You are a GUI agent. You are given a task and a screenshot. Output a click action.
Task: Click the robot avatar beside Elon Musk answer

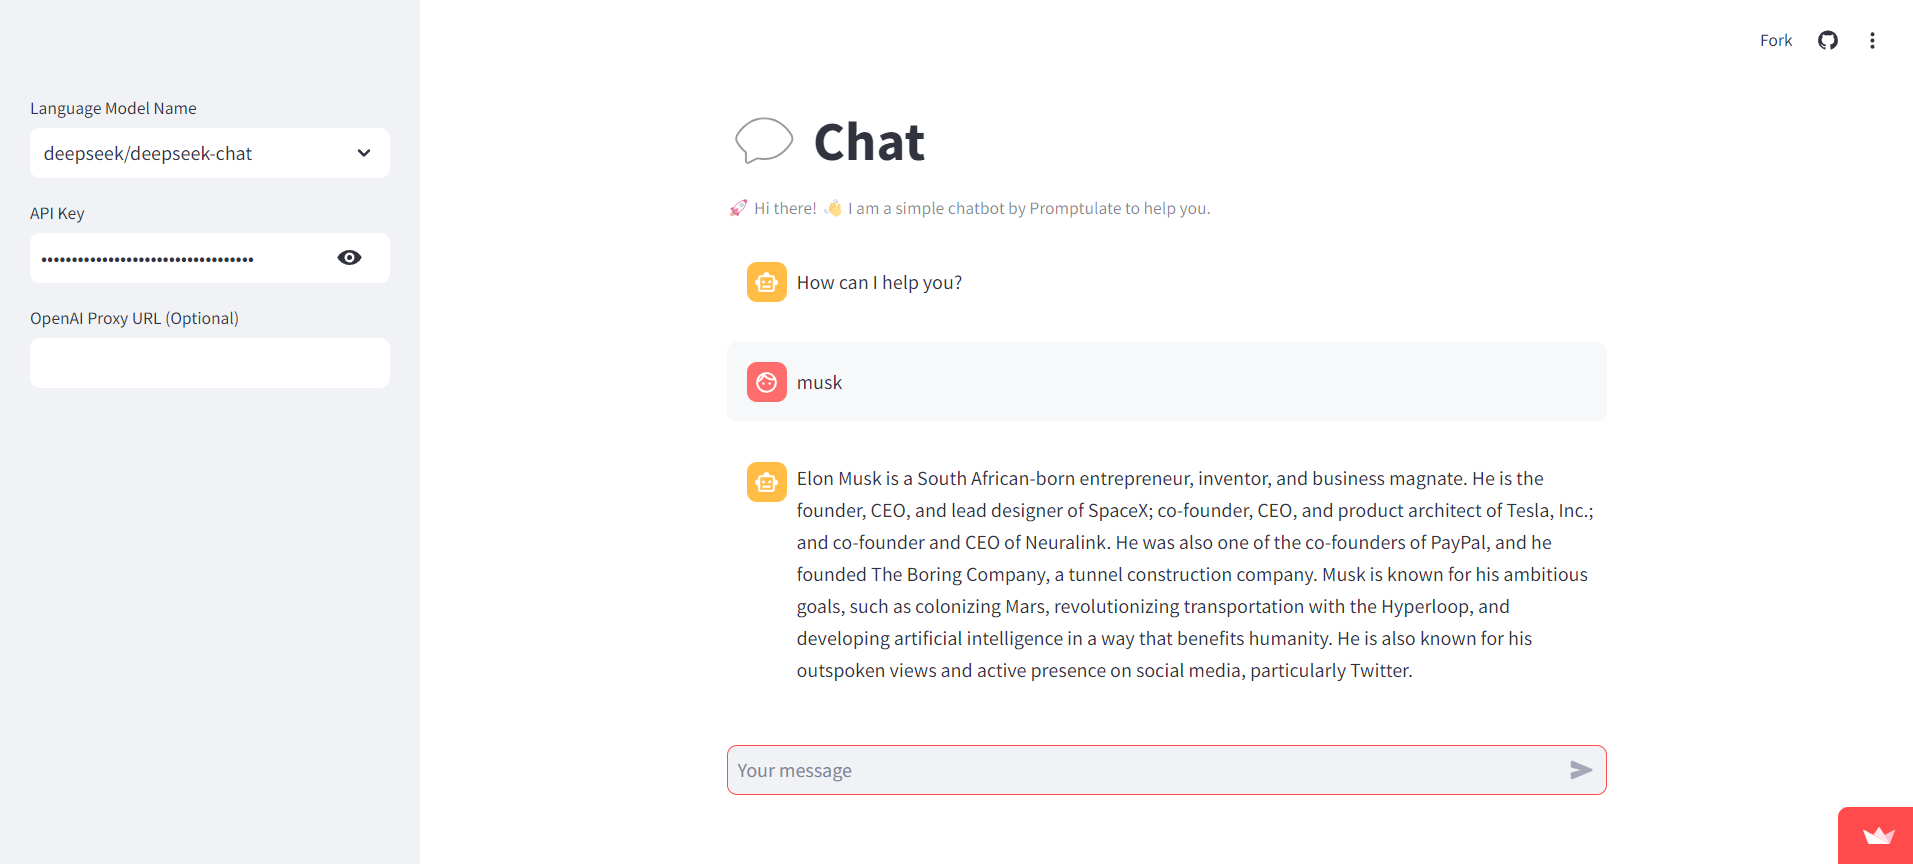point(767,482)
